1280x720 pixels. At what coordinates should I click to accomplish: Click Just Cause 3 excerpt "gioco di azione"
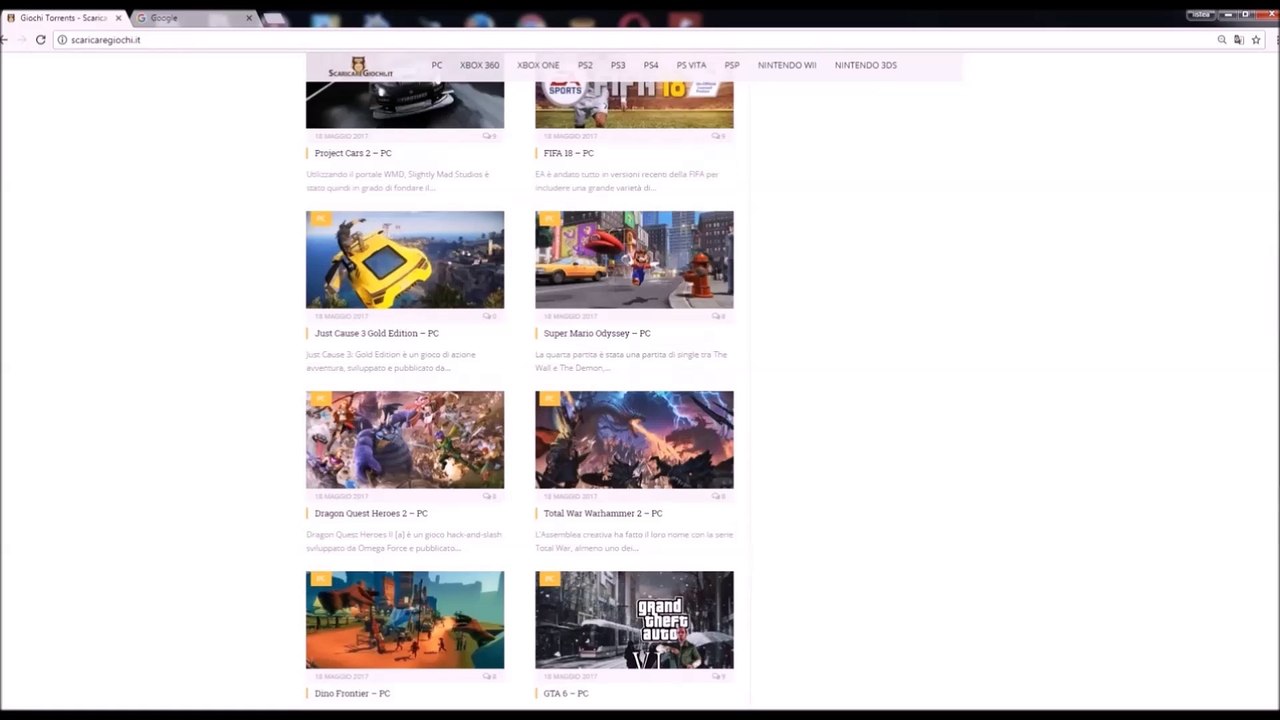[x=391, y=361]
